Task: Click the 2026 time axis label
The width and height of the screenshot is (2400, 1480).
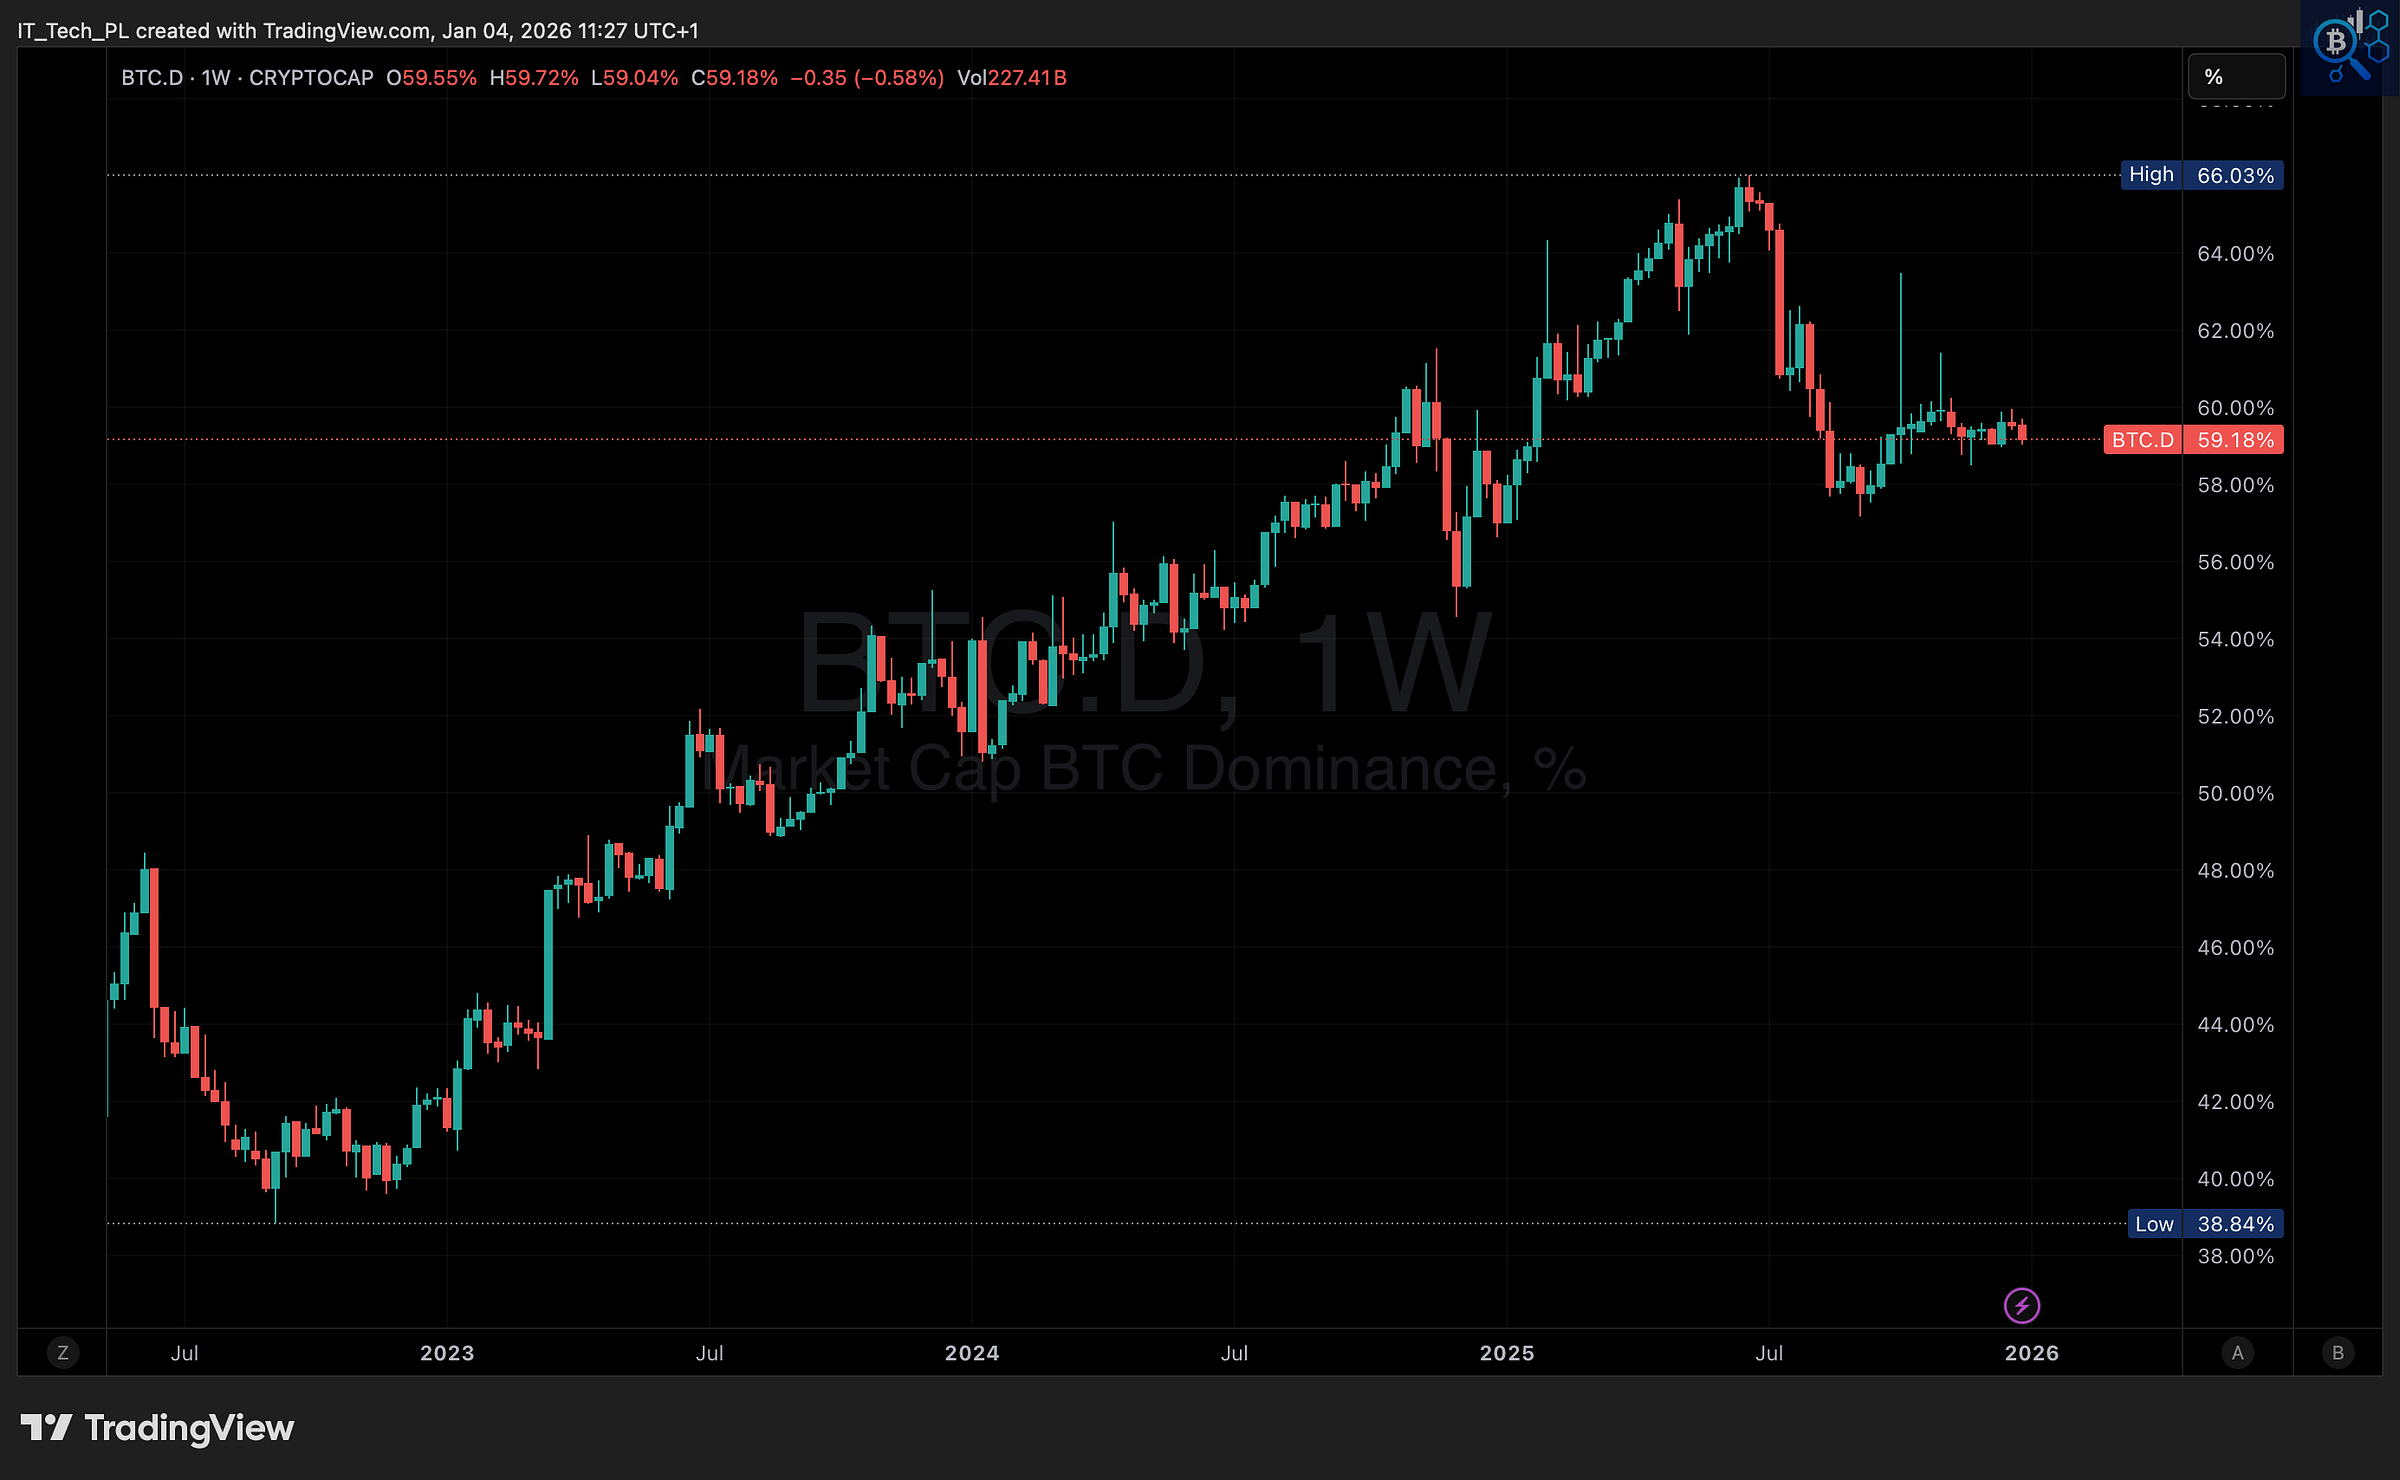Action: 2031,1353
